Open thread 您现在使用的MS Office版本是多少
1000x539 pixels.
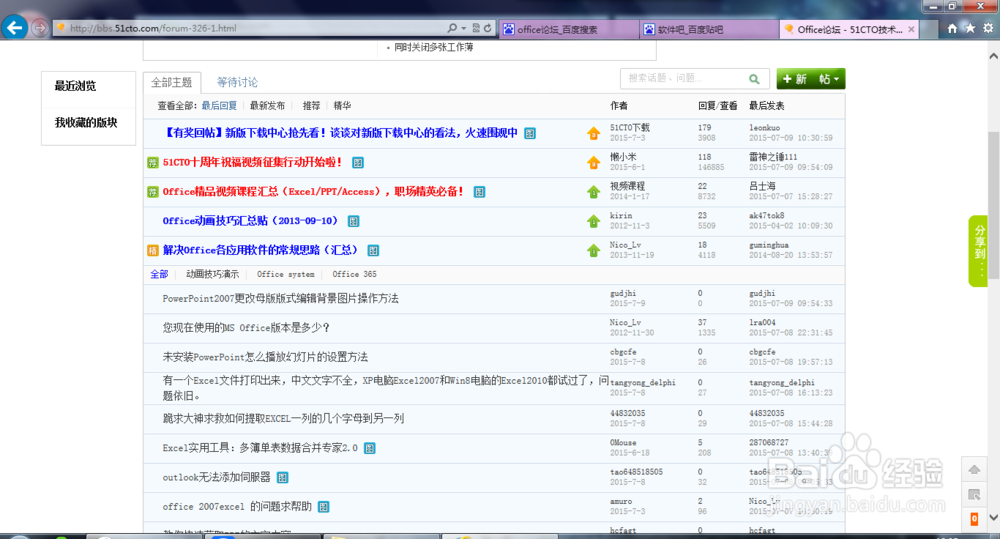pos(246,328)
